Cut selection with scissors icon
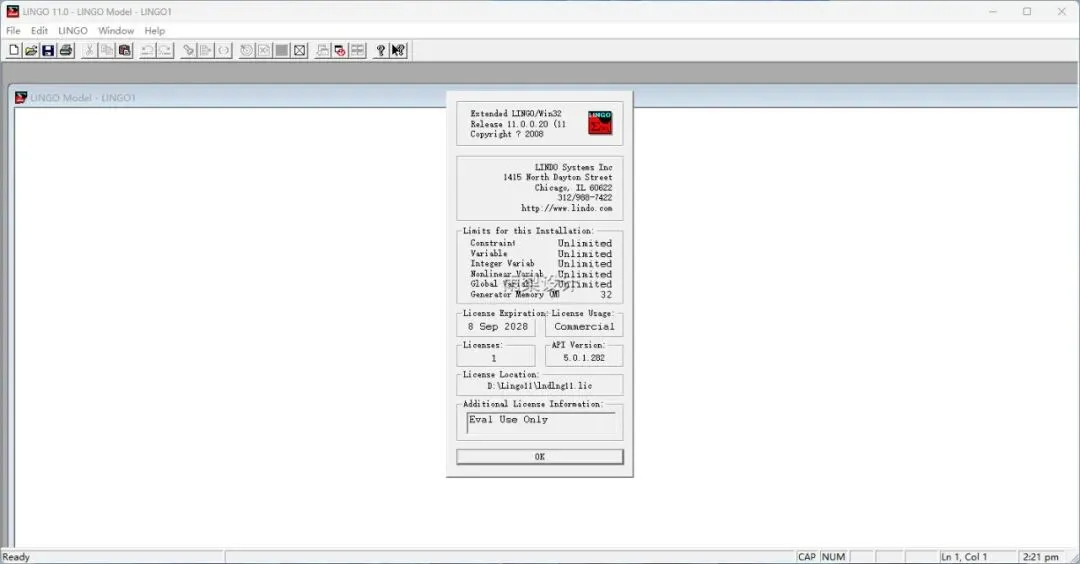 (x=89, y=50)
